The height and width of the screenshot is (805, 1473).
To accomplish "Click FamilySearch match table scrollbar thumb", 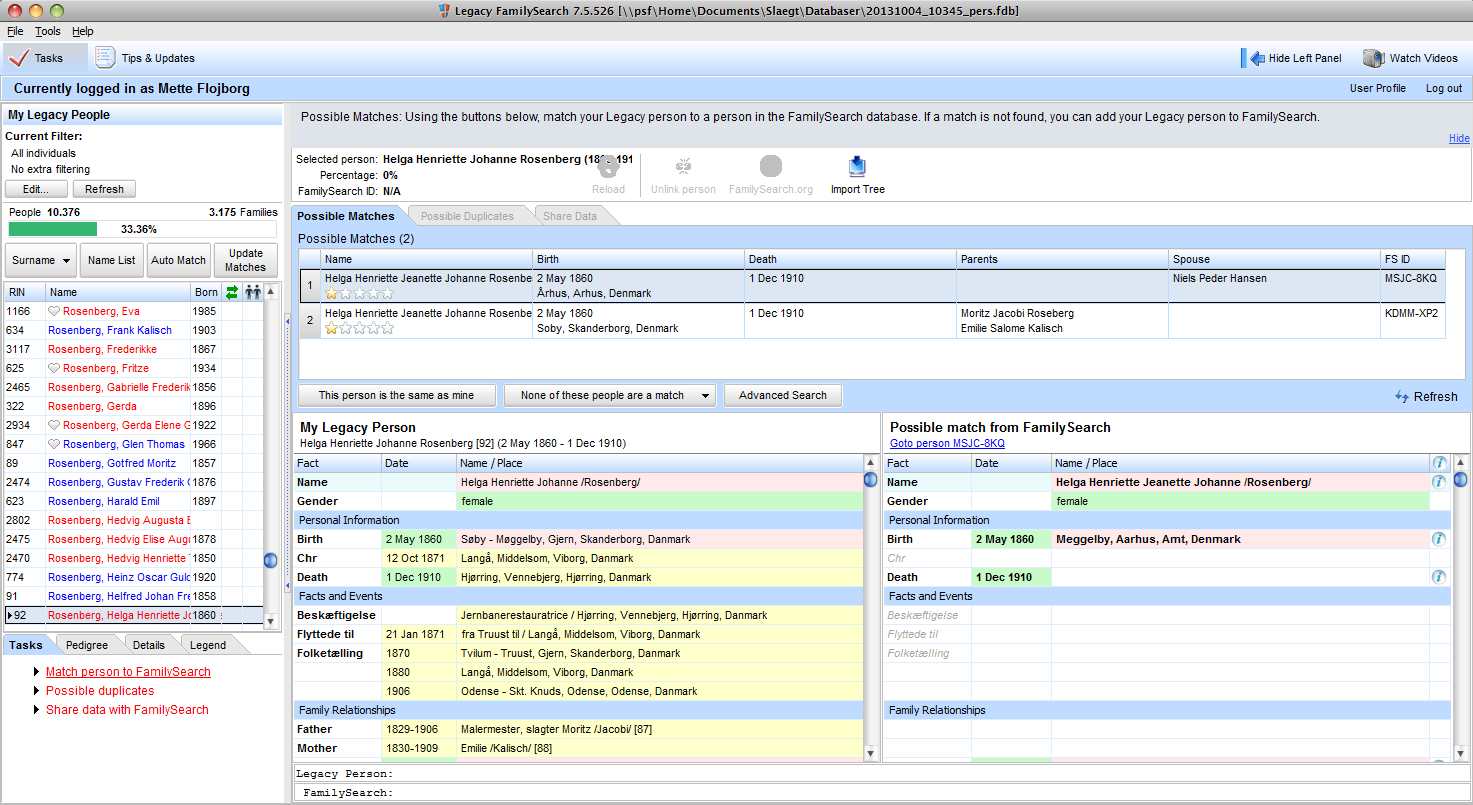I will [1461, 480].
